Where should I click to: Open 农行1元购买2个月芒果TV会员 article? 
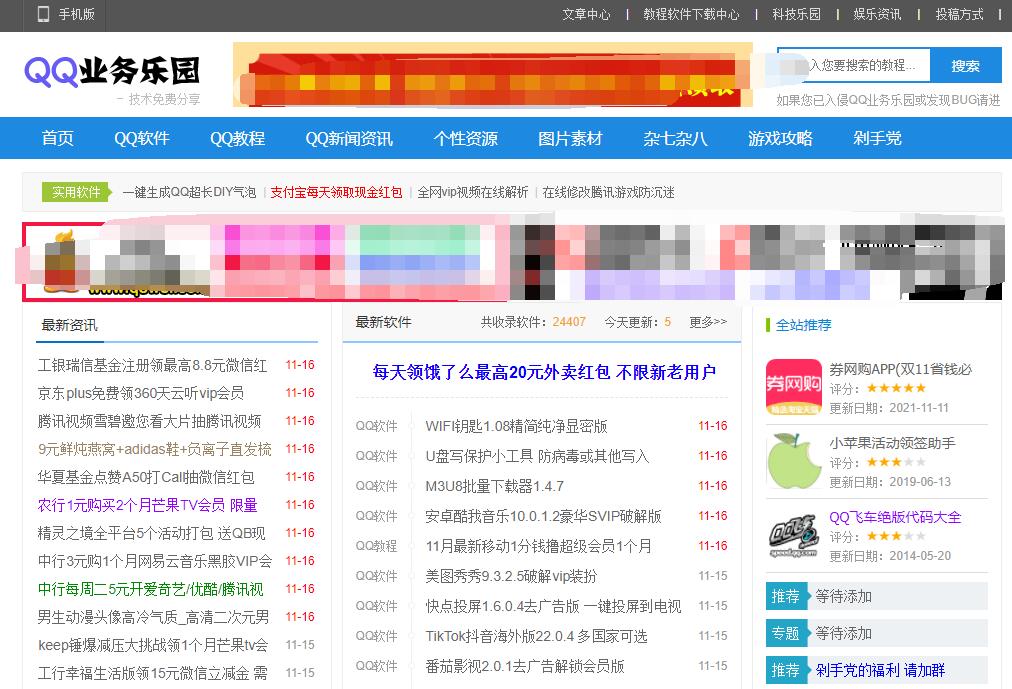pos(148,505)
